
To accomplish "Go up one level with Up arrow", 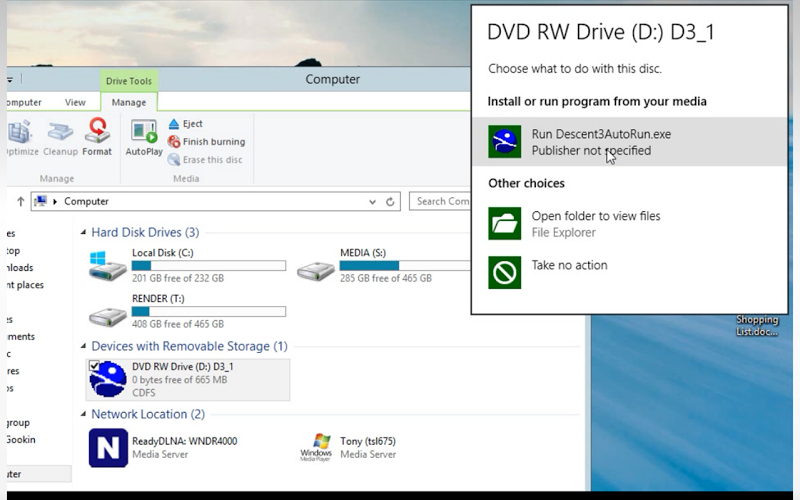I will tap(20, 201).
